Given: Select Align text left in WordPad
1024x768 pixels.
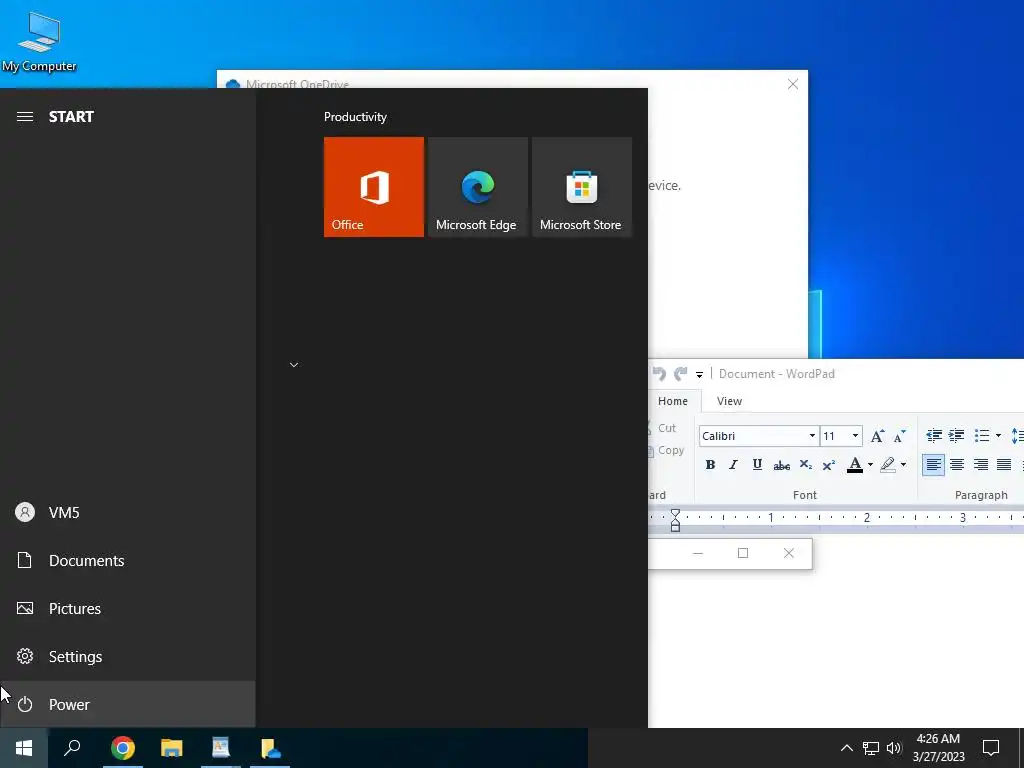Looking at the screenshot, I should [933, 464].
